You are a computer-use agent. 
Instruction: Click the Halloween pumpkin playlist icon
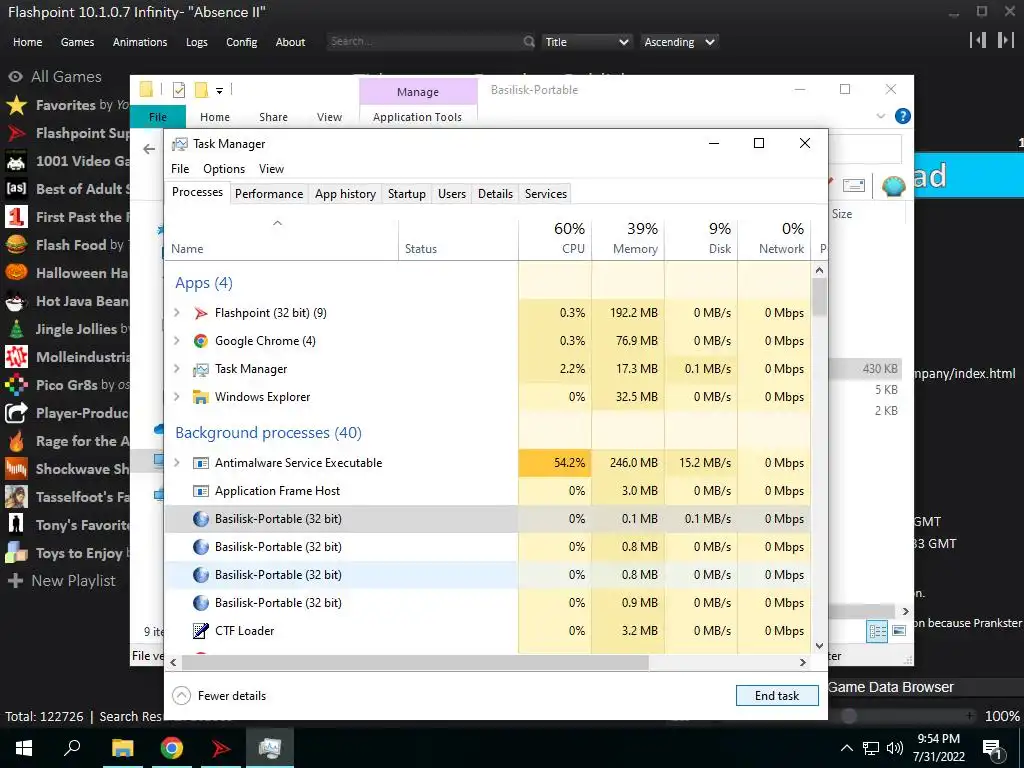tap(16, 273)
